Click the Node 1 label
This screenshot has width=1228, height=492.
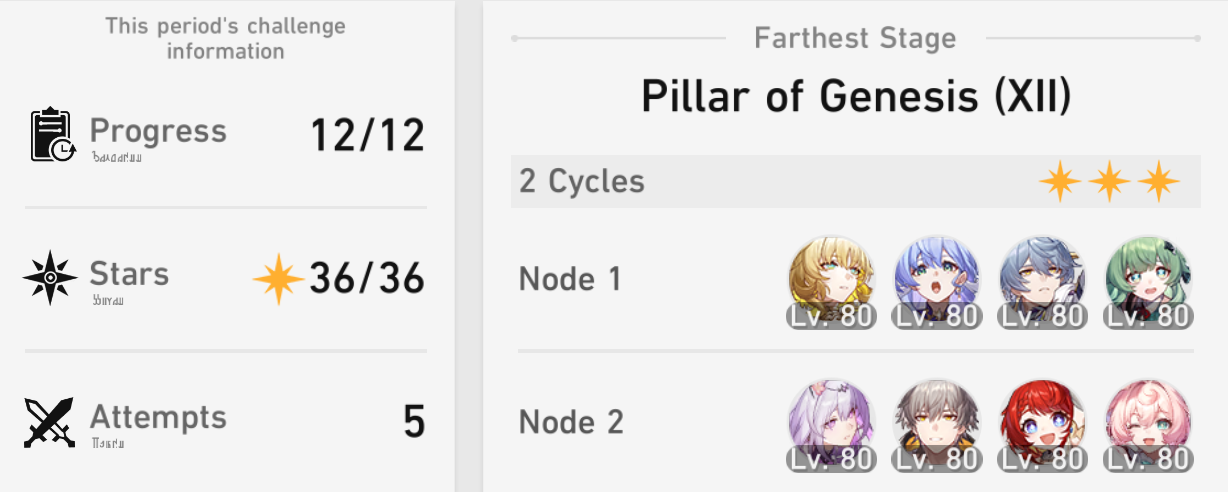click(570, 279)
